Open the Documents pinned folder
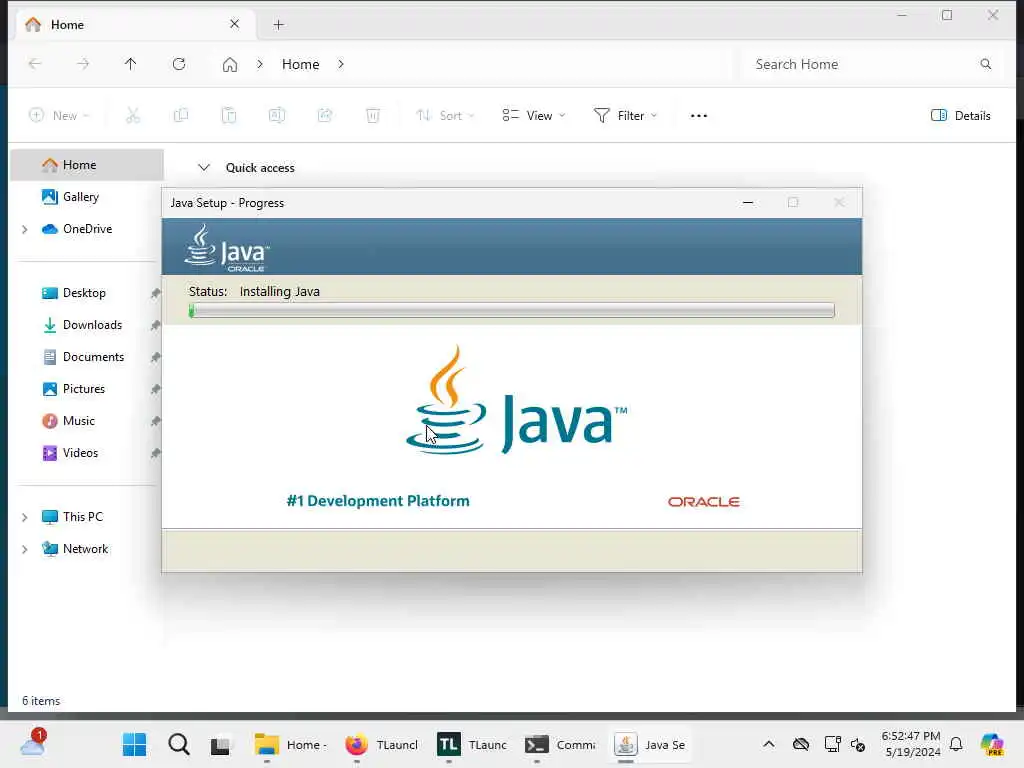Screen dimensions: 1024x768 pyautogui.click(x=93, y=357)
